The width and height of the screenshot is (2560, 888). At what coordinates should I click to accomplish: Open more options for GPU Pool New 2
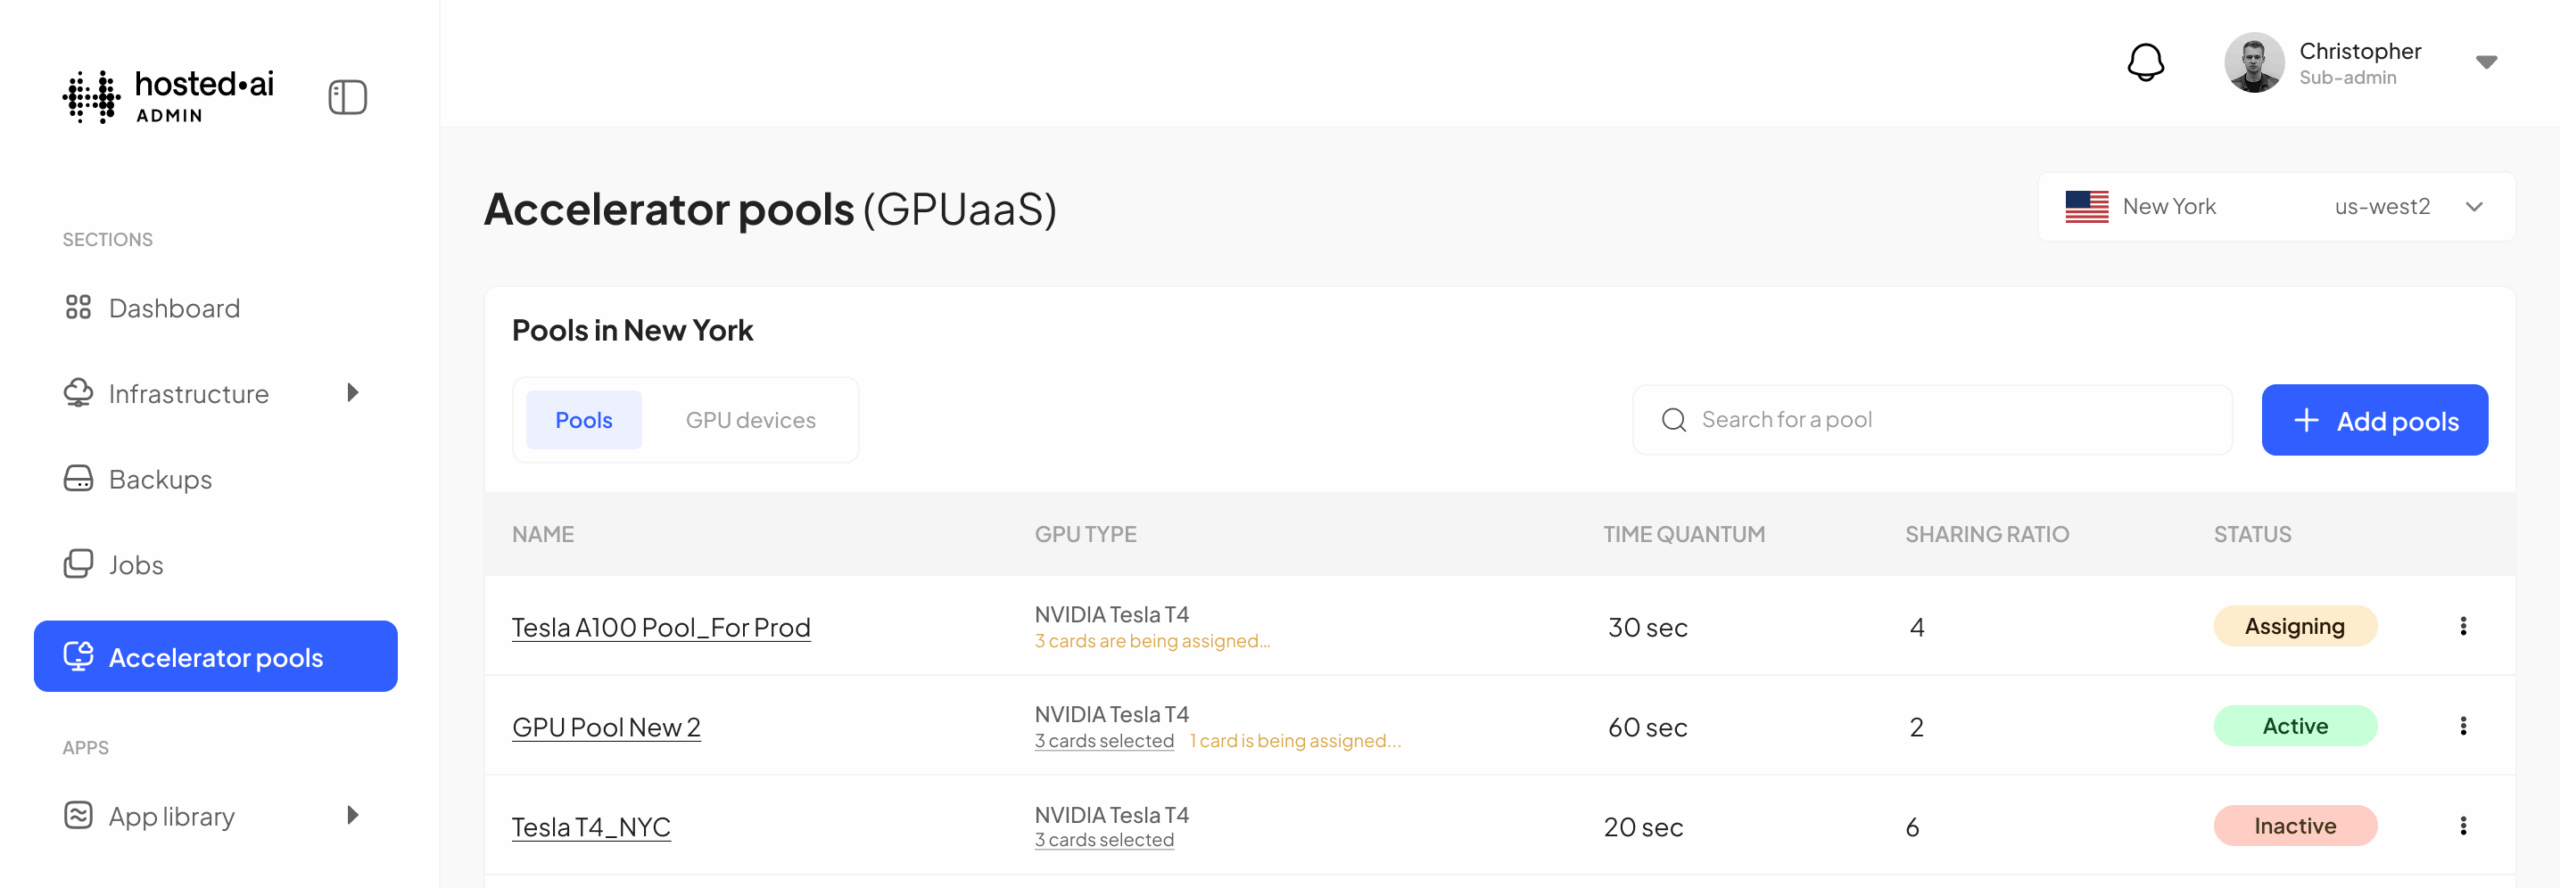pos(2463,726)
